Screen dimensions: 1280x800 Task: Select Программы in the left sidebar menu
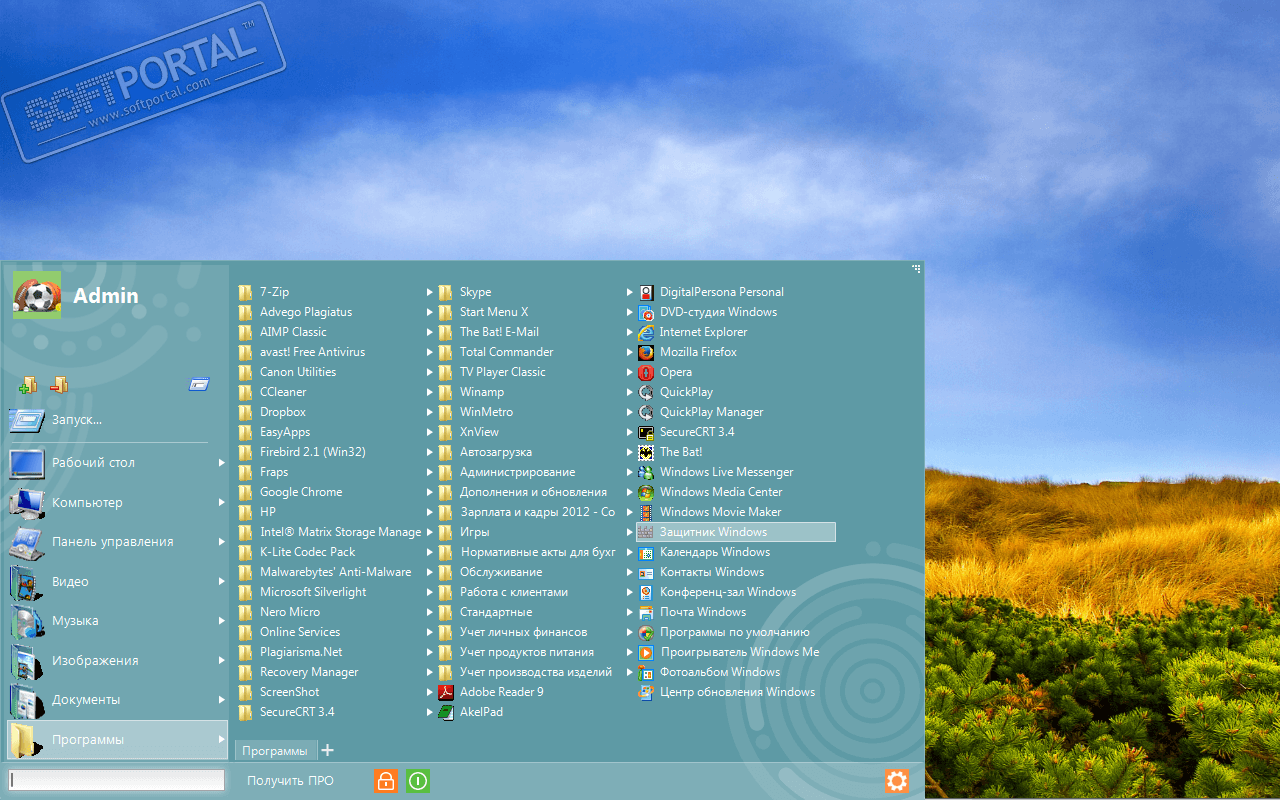tap(117, 740)
